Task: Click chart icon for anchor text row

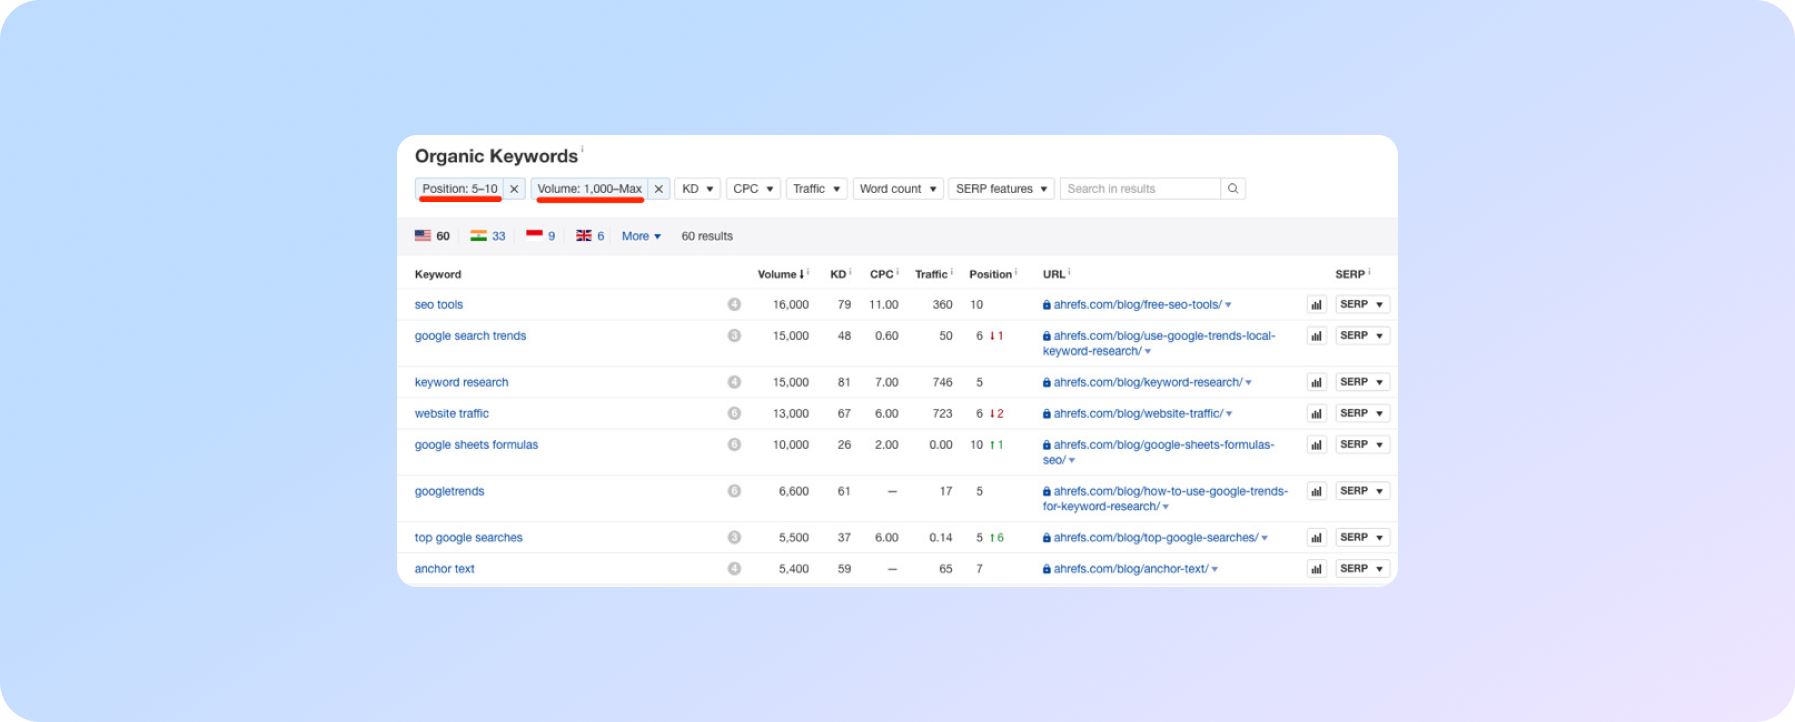Action: [x=1316, y=569]
